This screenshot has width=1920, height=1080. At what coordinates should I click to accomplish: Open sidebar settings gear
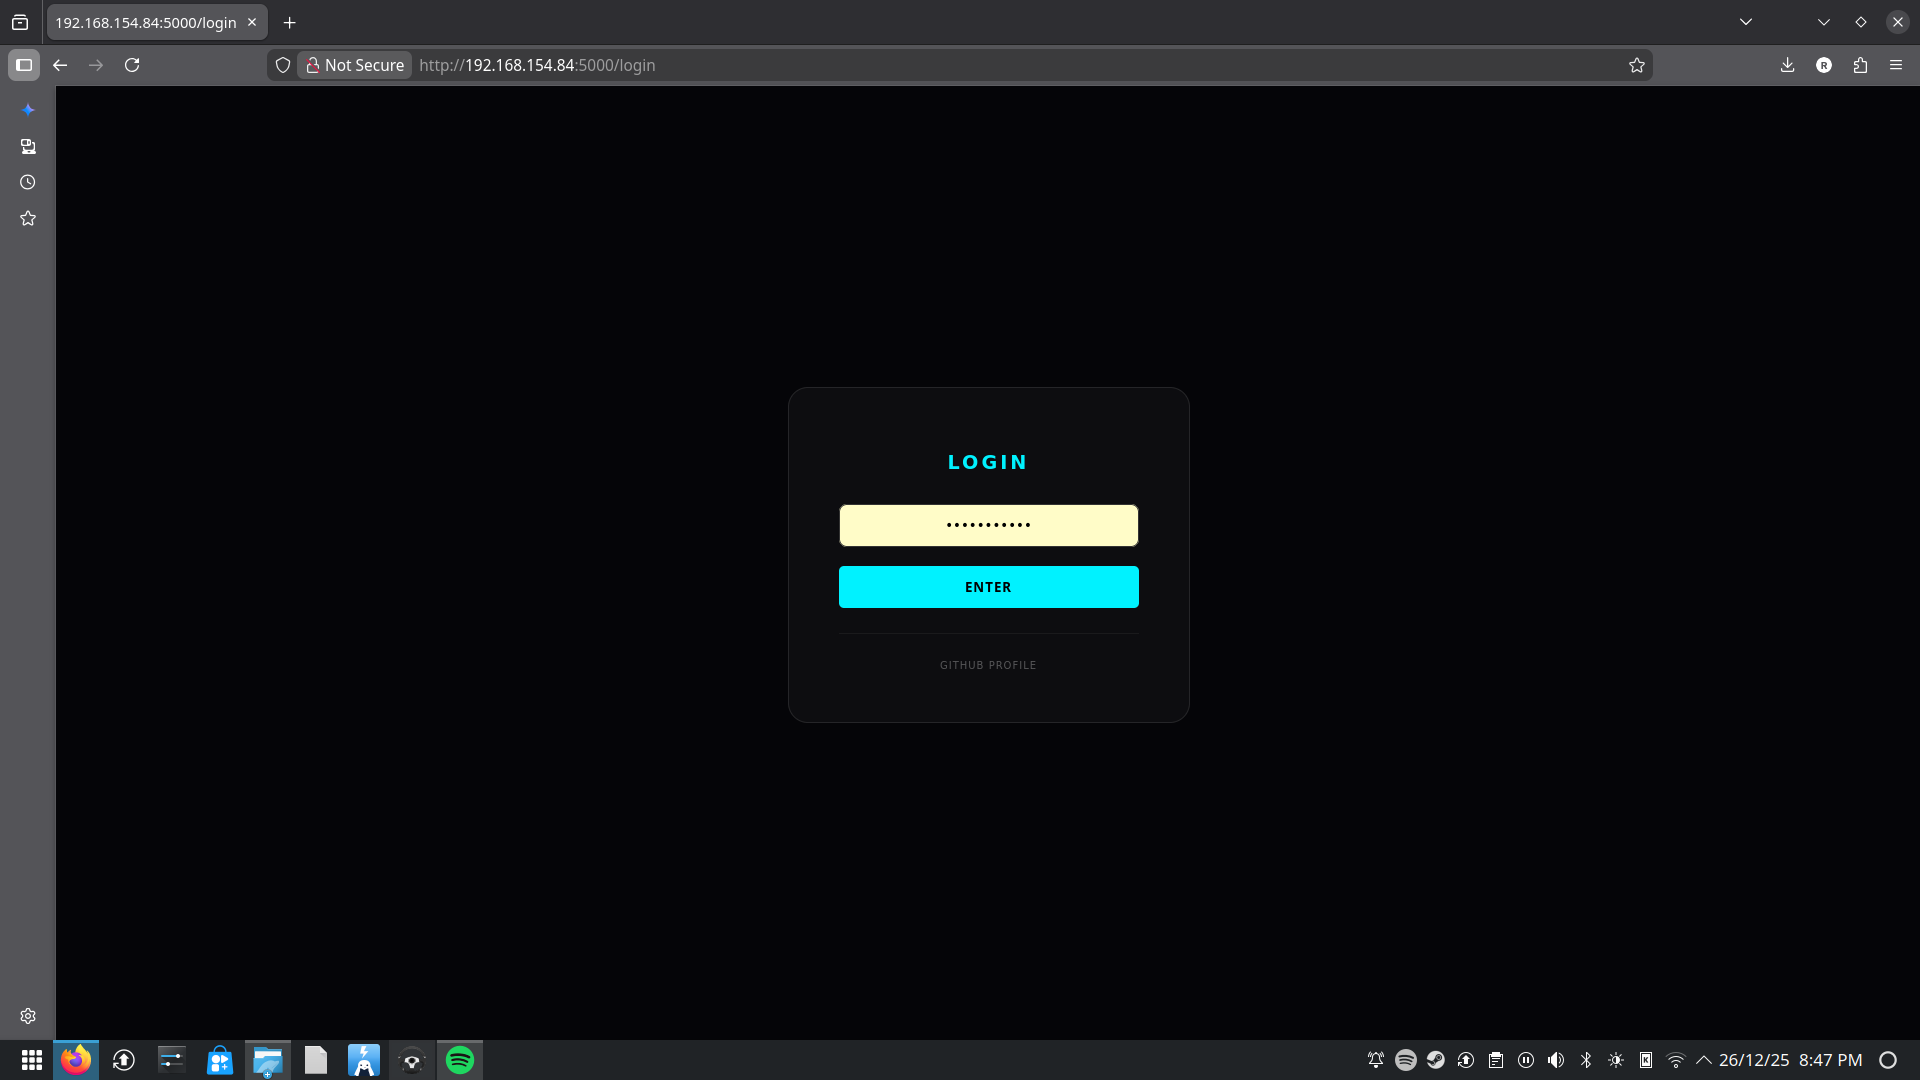[x=28, y=1016]
